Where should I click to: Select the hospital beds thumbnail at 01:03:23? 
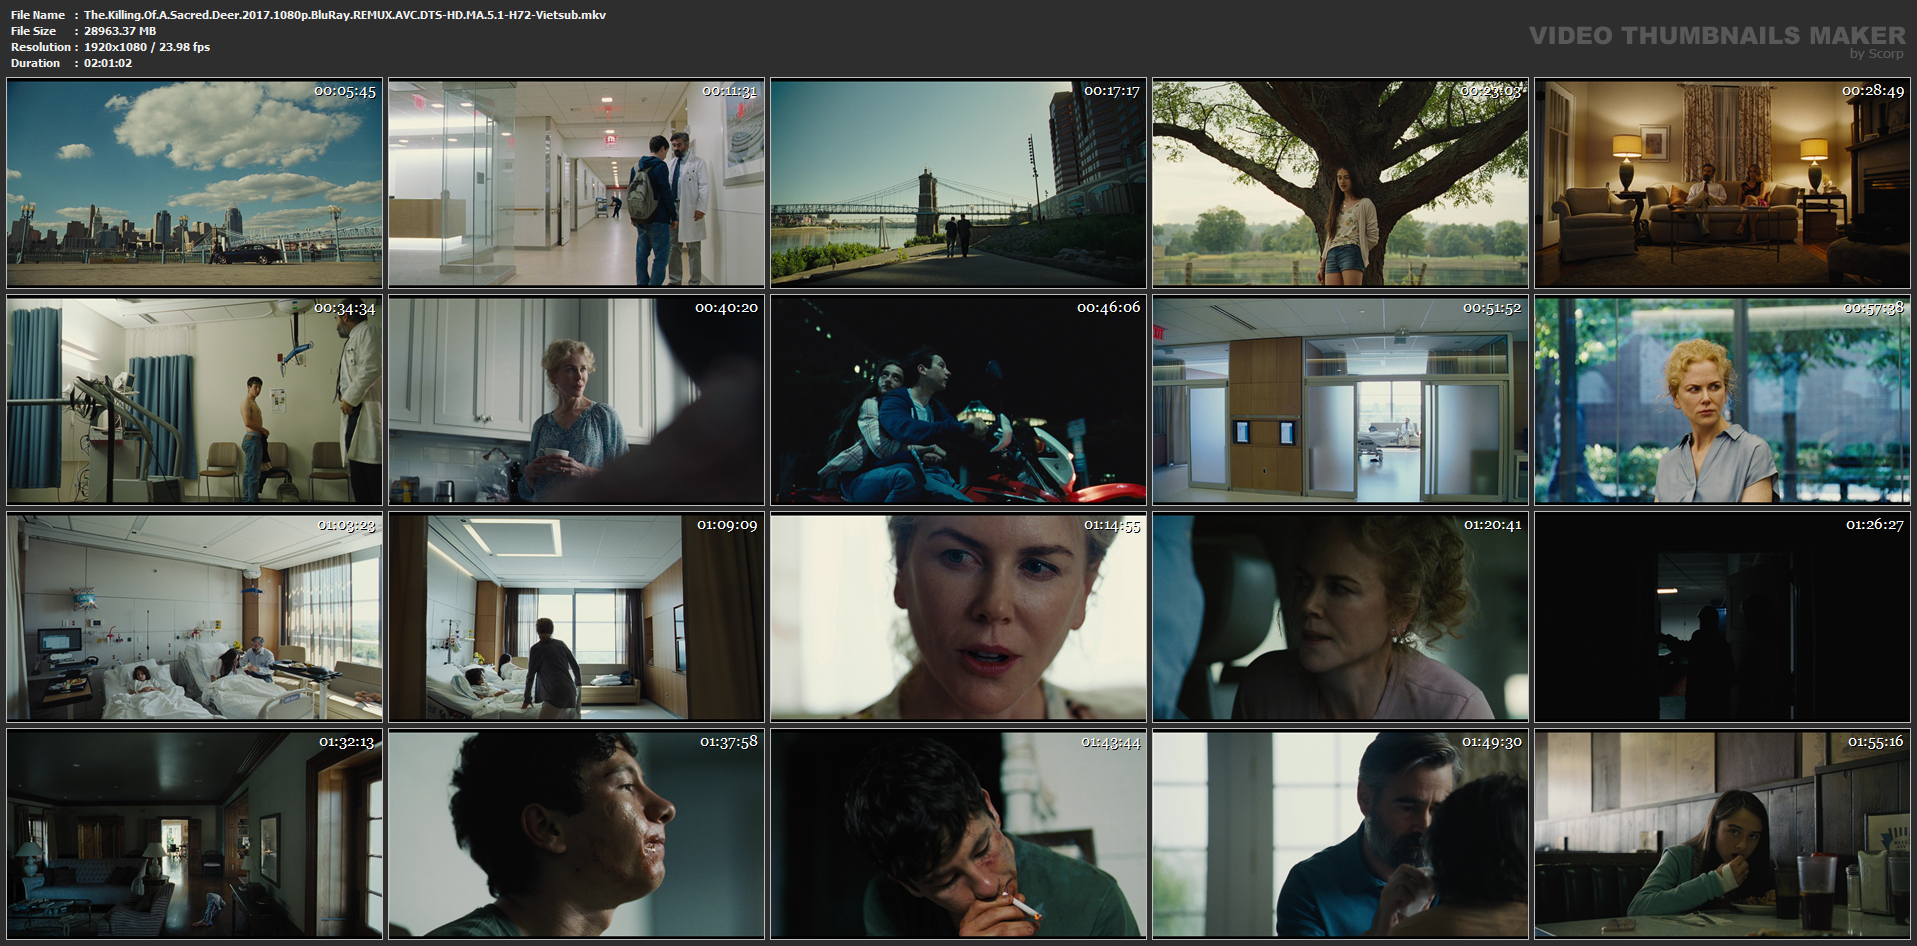(x=194, y=617)
